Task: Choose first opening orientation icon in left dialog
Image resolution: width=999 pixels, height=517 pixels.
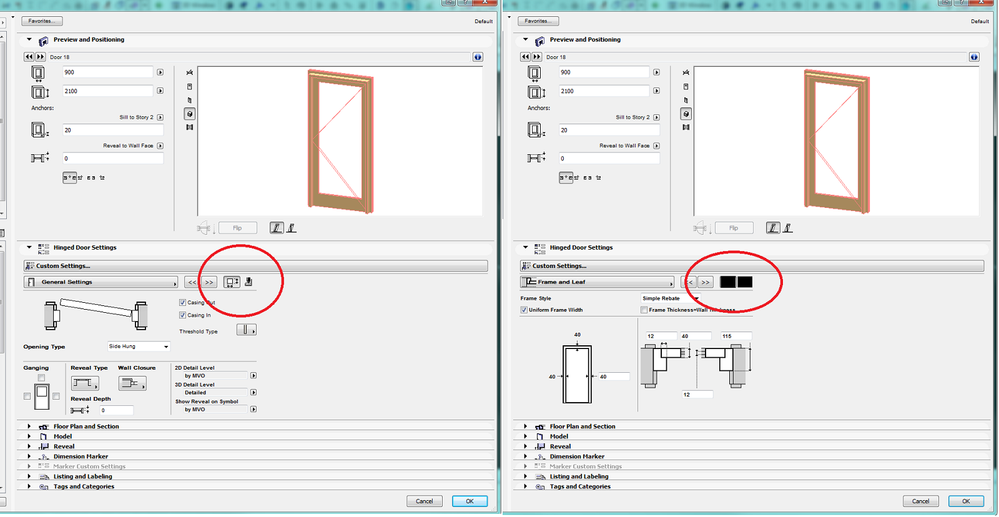Action: [276, 227]
